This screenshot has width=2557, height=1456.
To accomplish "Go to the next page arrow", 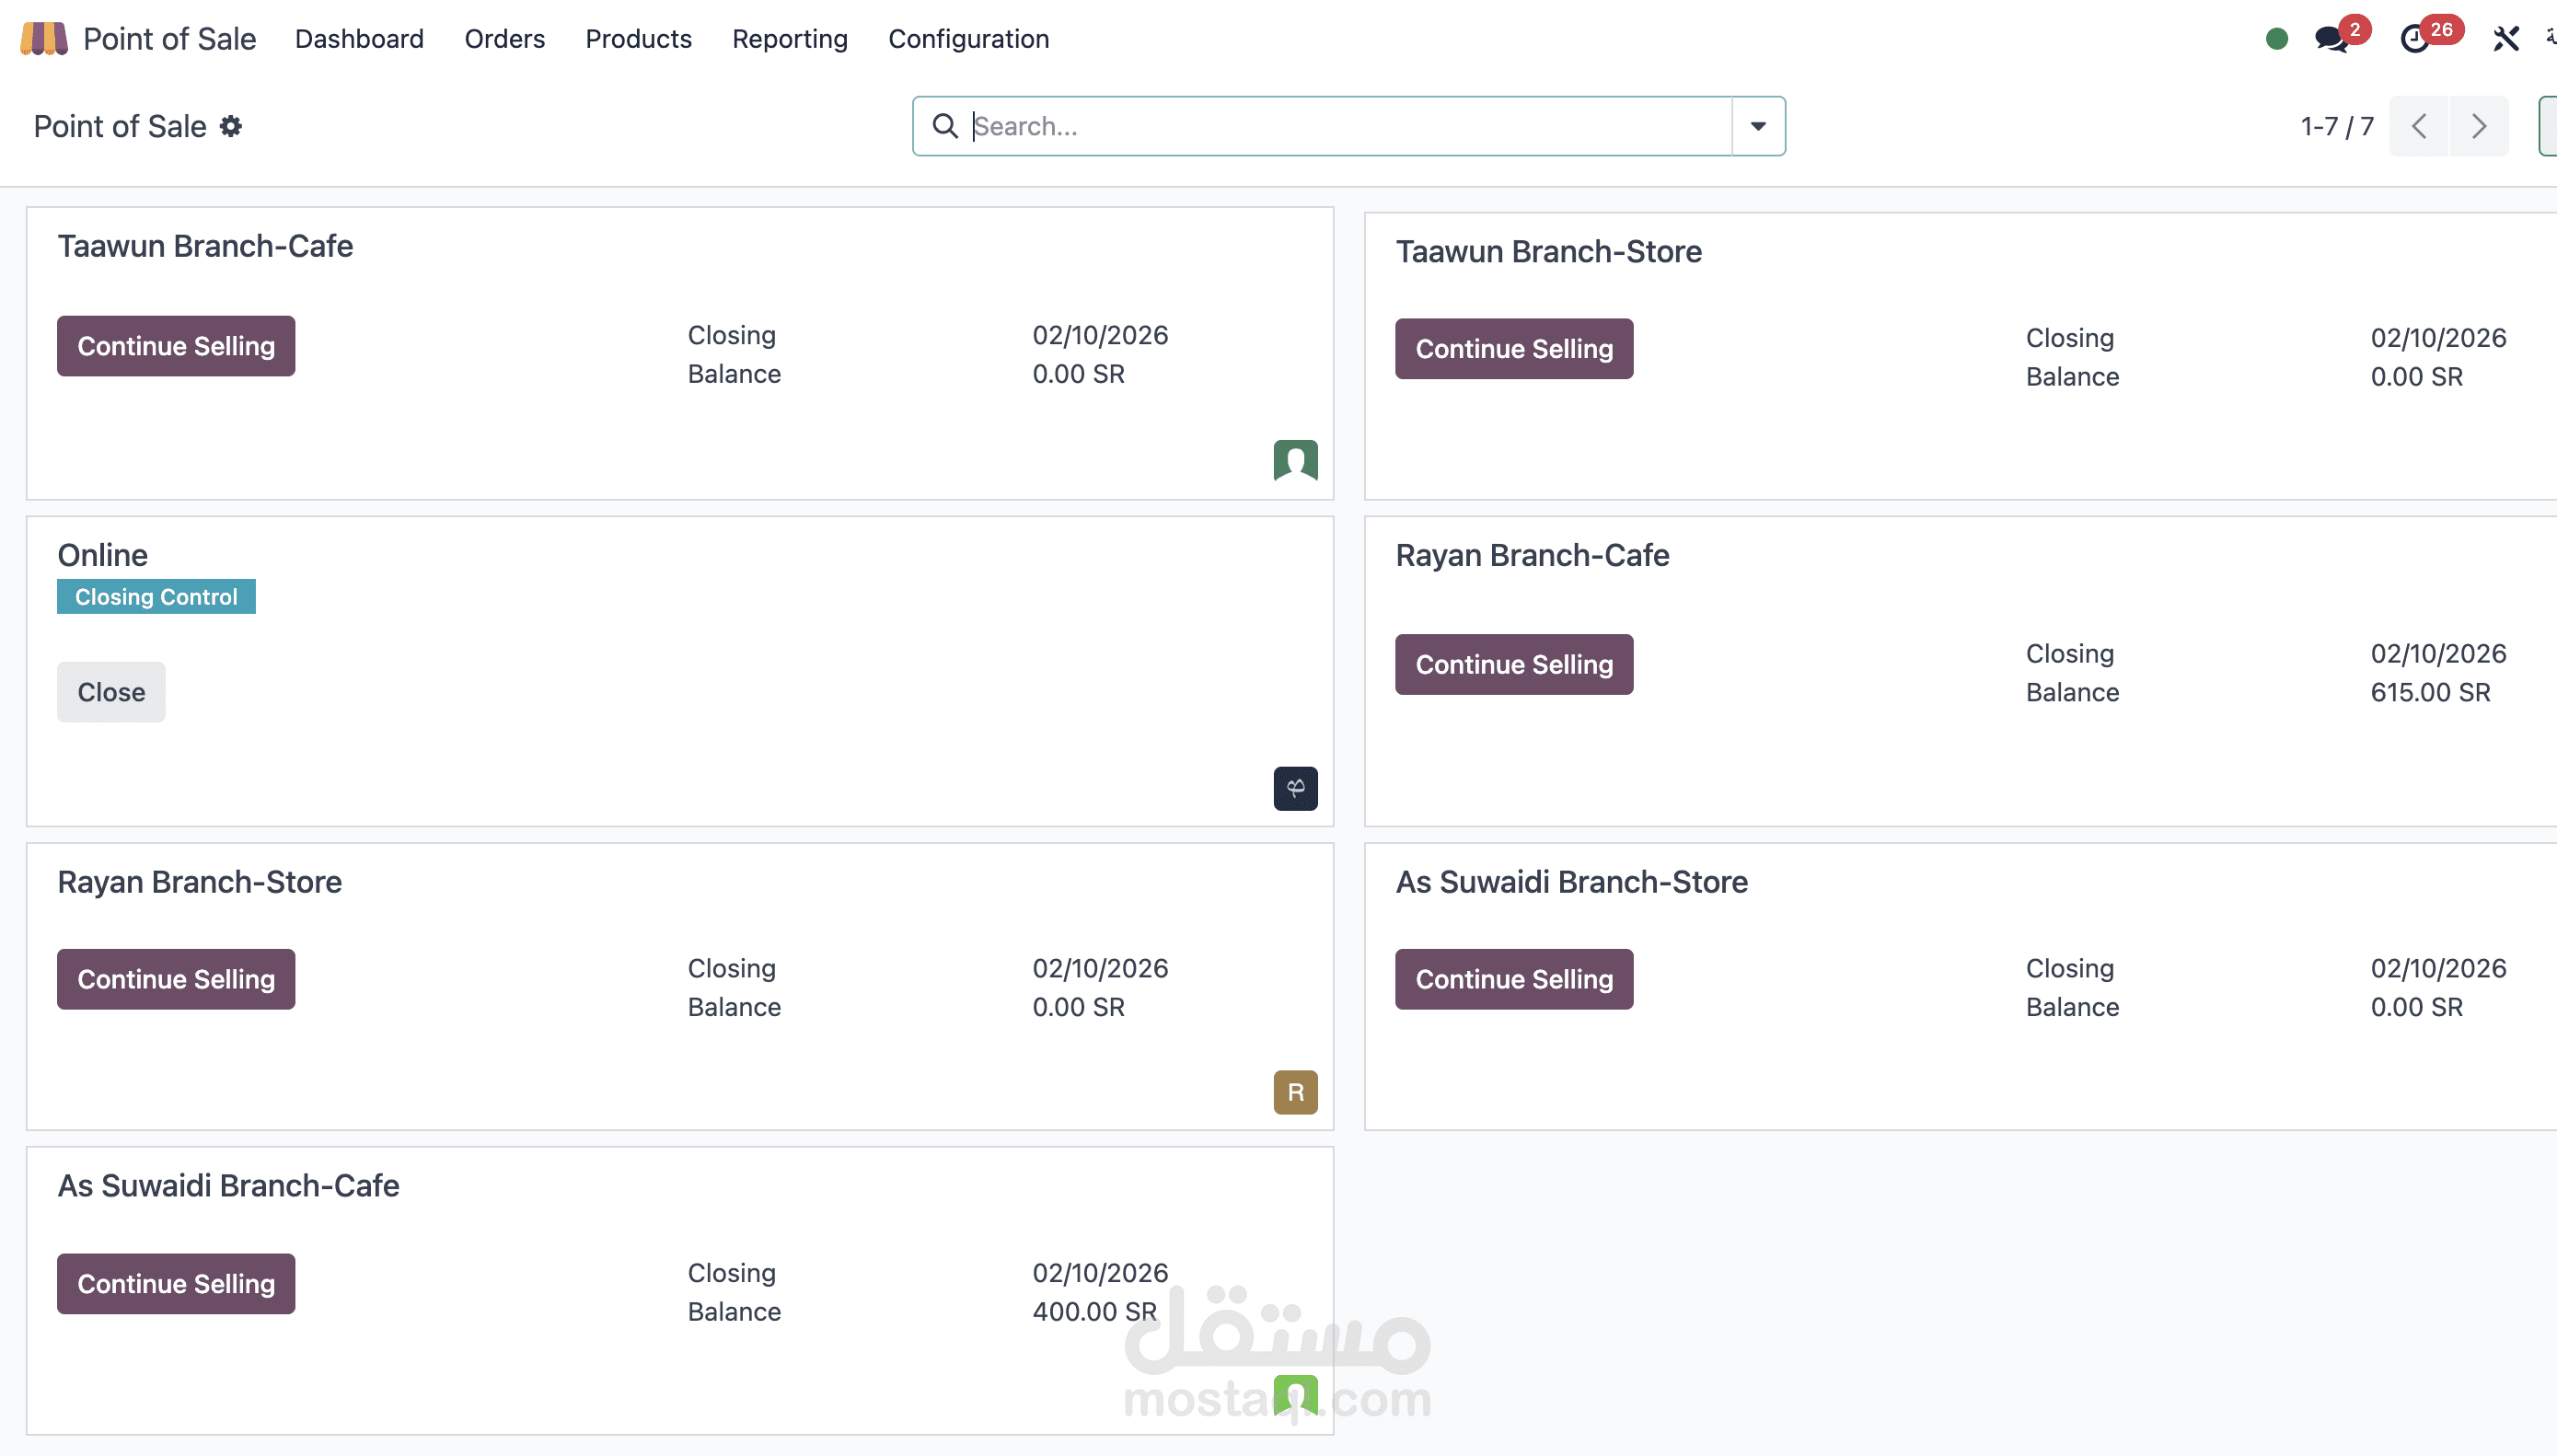I will [x=2478, y=126].
